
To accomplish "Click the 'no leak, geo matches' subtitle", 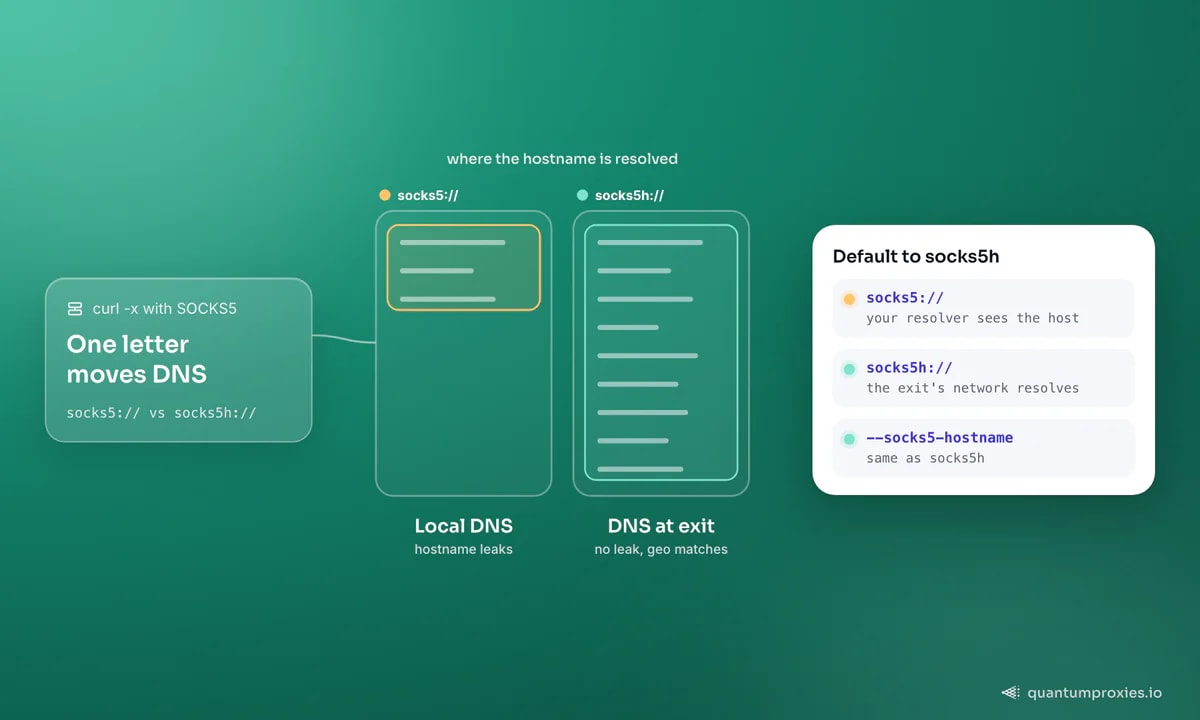I will [x=661, y=549].
